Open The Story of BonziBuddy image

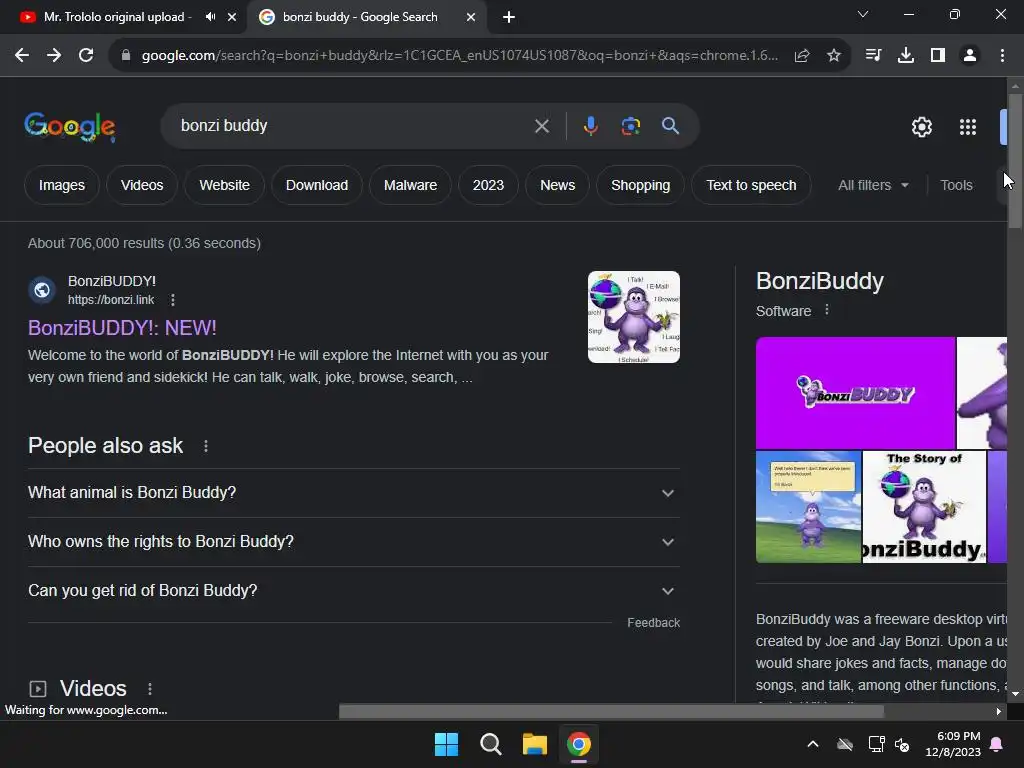[924, 507]
